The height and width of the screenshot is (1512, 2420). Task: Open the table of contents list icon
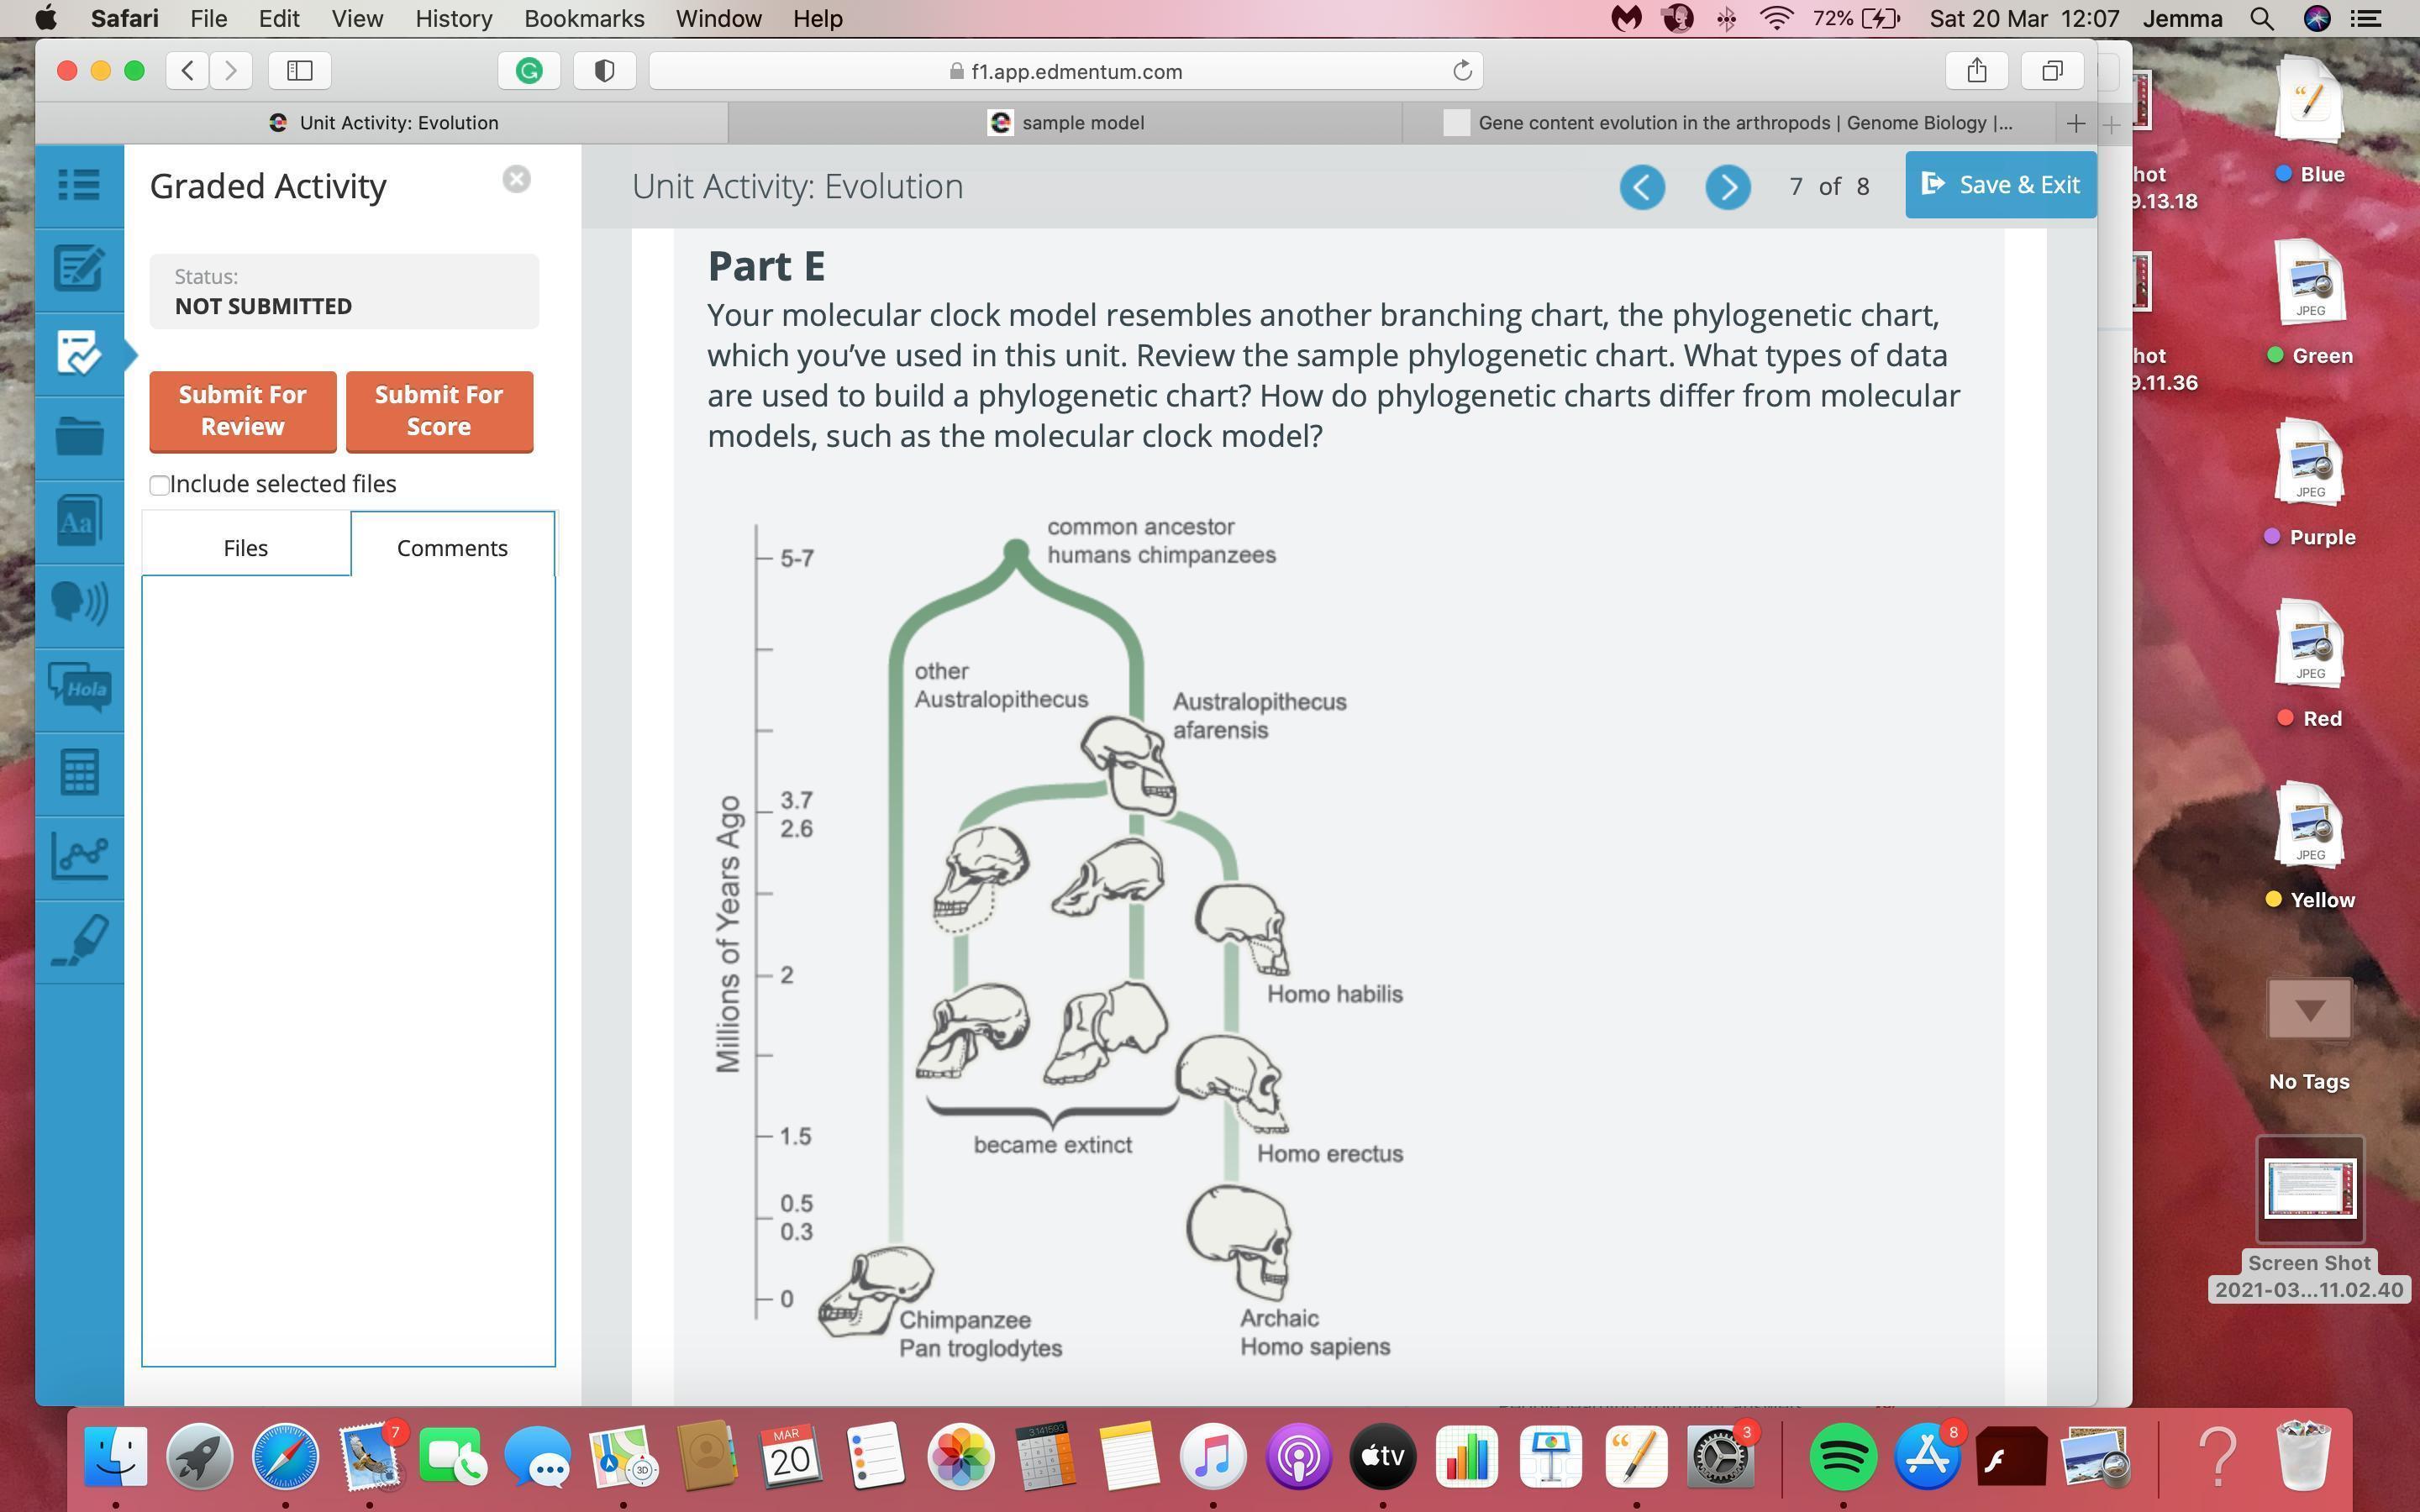point(79,185)
